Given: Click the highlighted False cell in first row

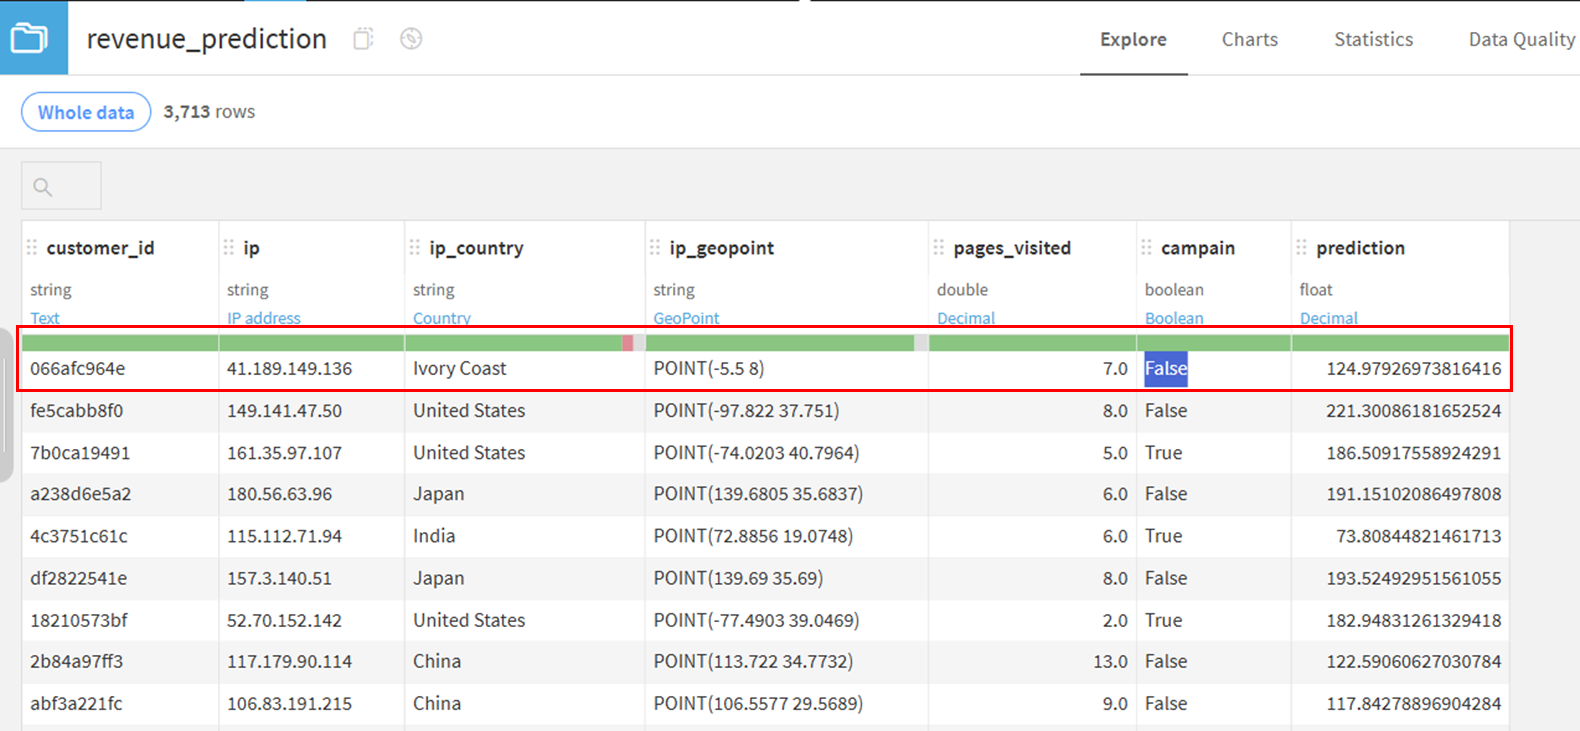Looking at the screenshot, I should [x=1166, y=369].
